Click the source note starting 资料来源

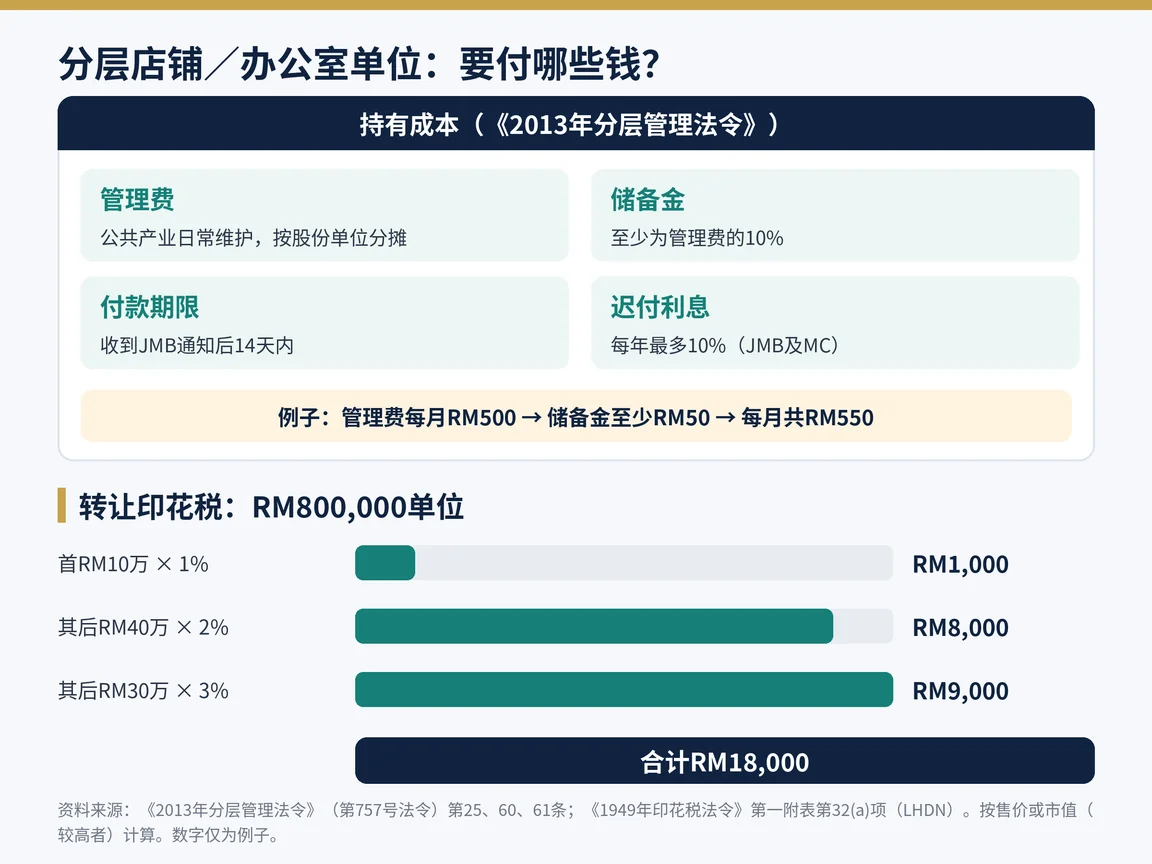point(576,822)
